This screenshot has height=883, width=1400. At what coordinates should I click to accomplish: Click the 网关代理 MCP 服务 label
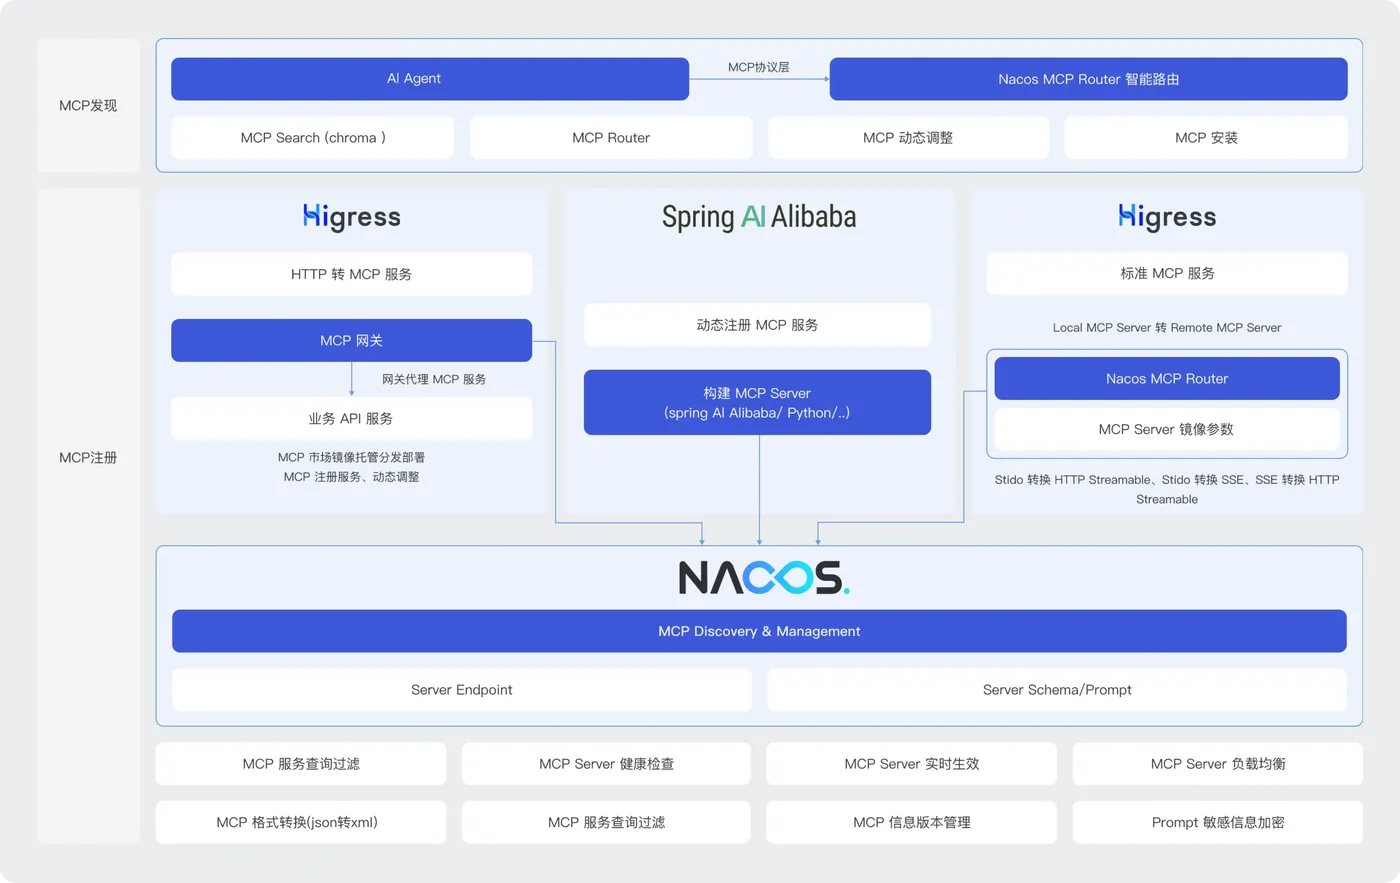click(434, 379)
